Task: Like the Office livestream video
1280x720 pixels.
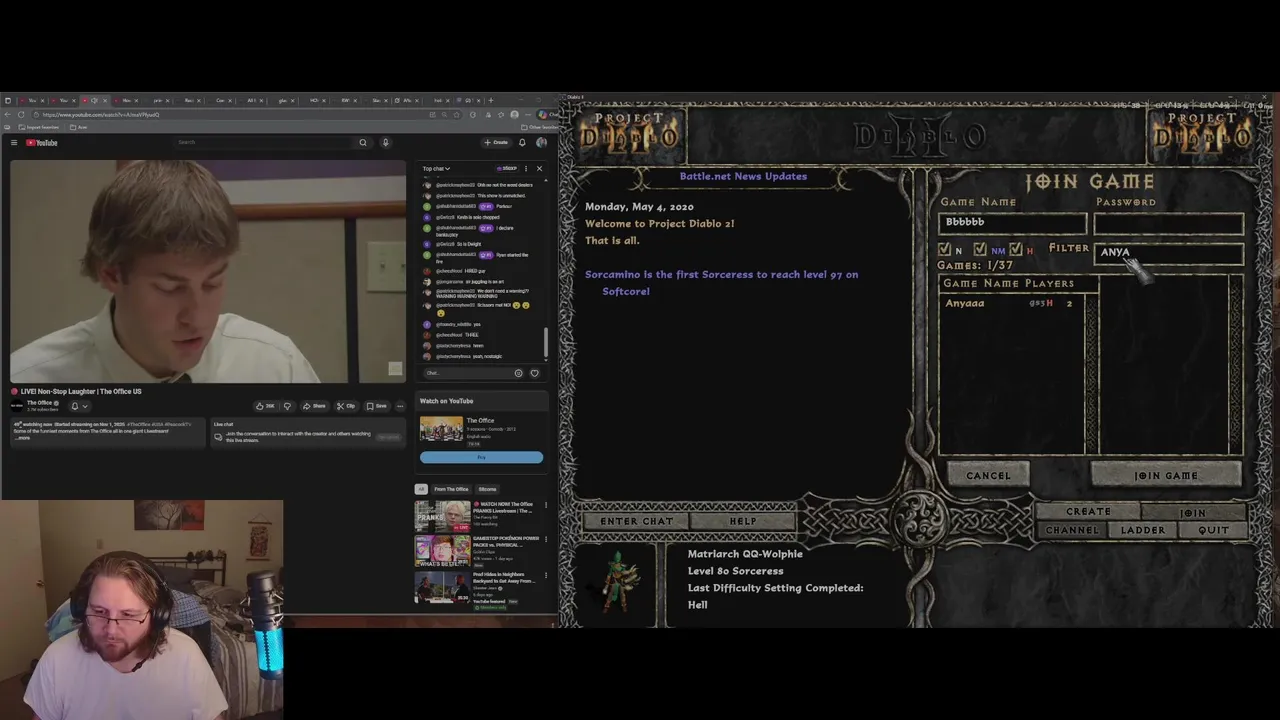Action: click(x=265, y=406)
